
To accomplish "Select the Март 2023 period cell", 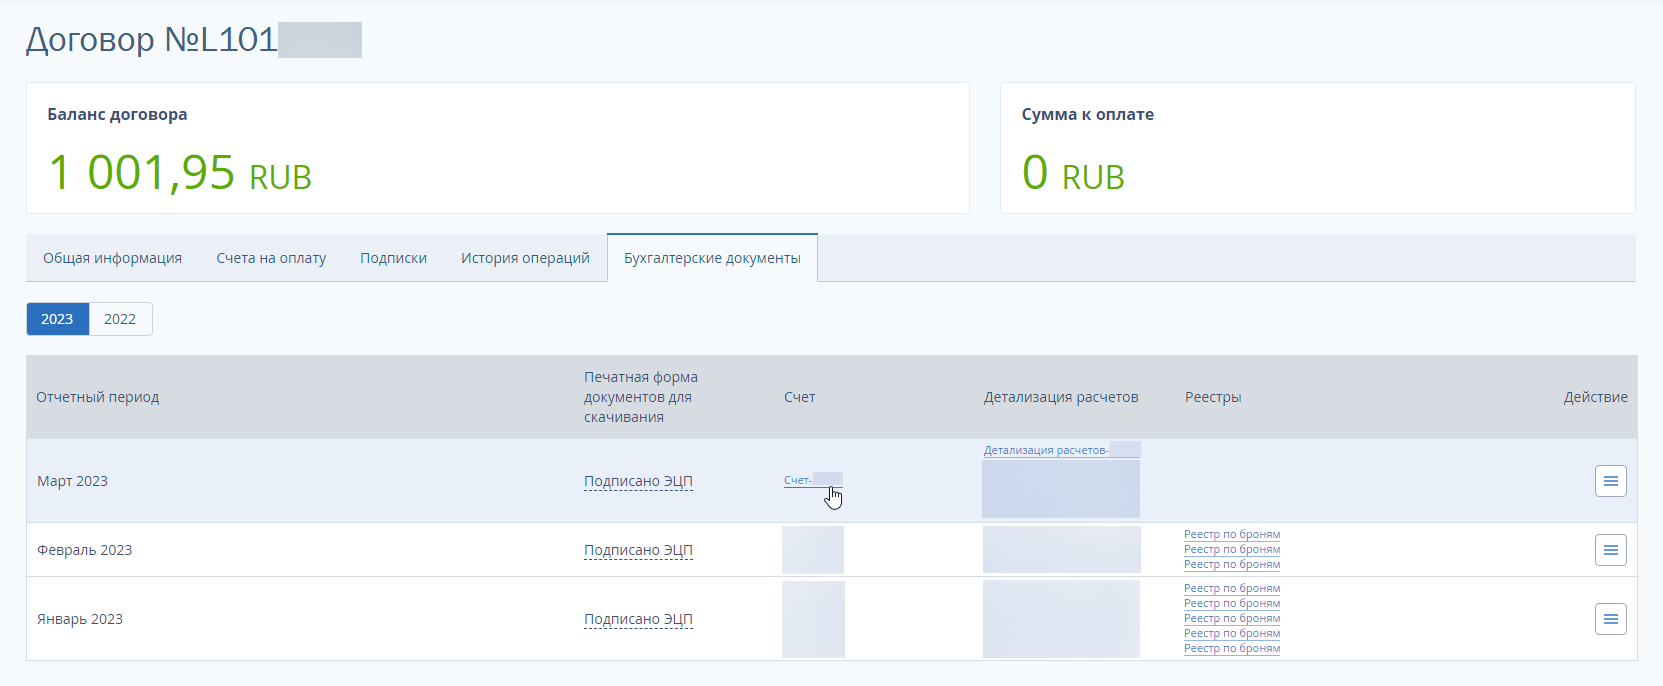I will click(x=72, y=481).
